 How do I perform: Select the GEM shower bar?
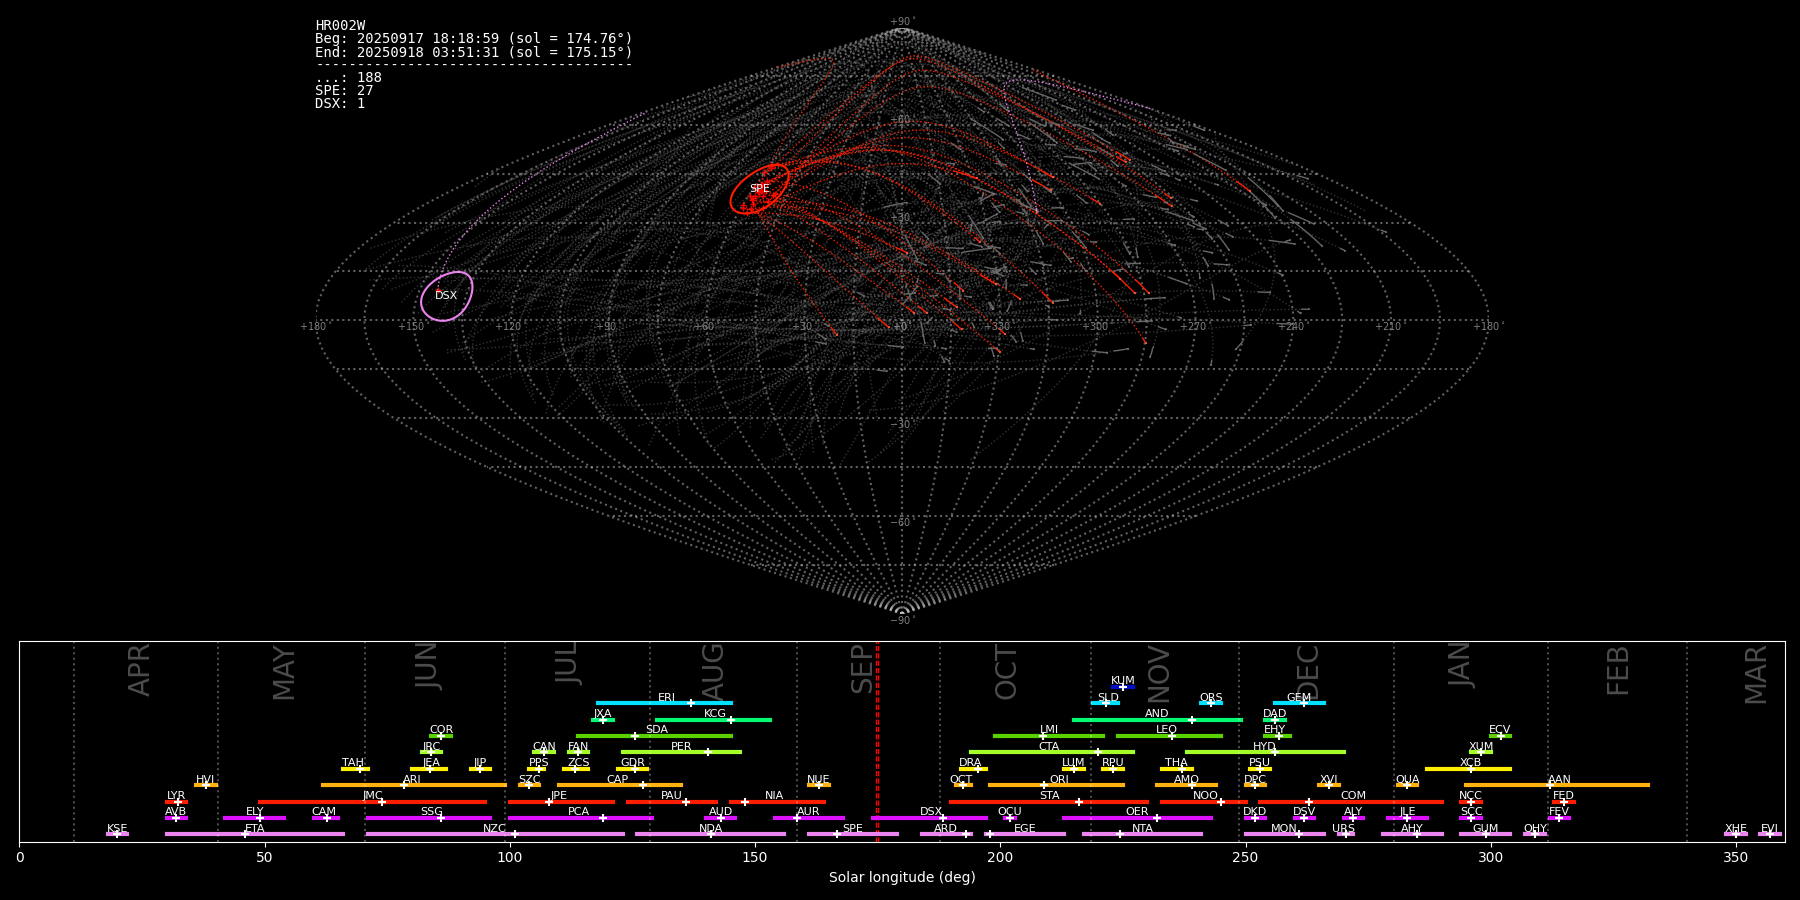[x=1299, y=703]
